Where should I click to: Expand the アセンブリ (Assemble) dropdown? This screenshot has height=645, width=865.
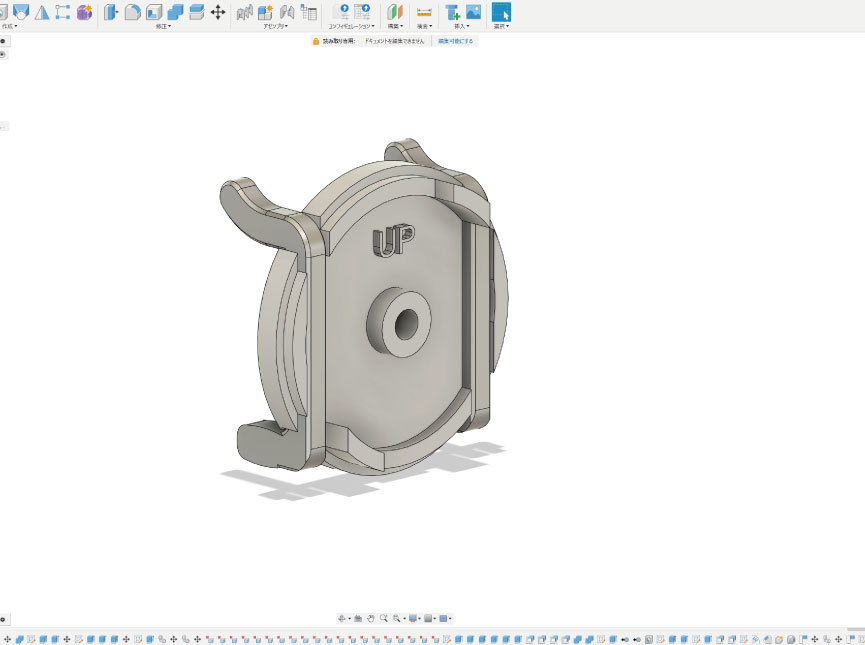(275, 26)
